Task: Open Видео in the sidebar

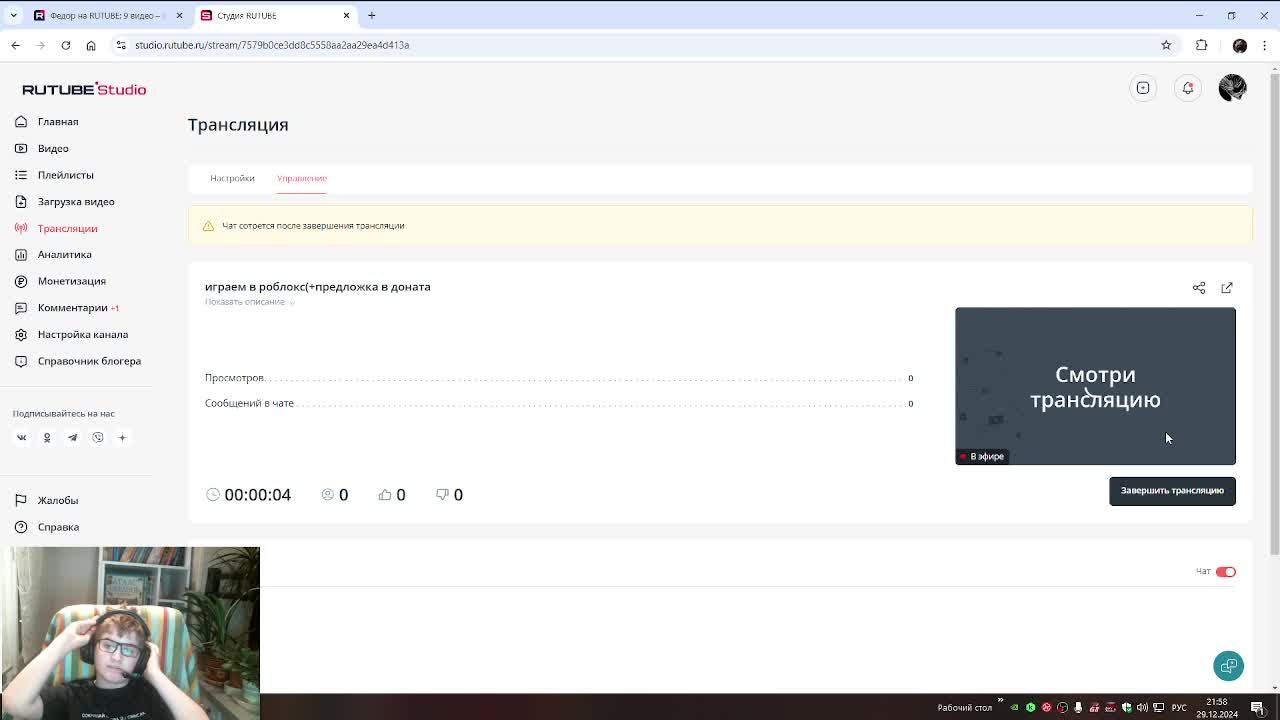Action: tap(53, 148)
